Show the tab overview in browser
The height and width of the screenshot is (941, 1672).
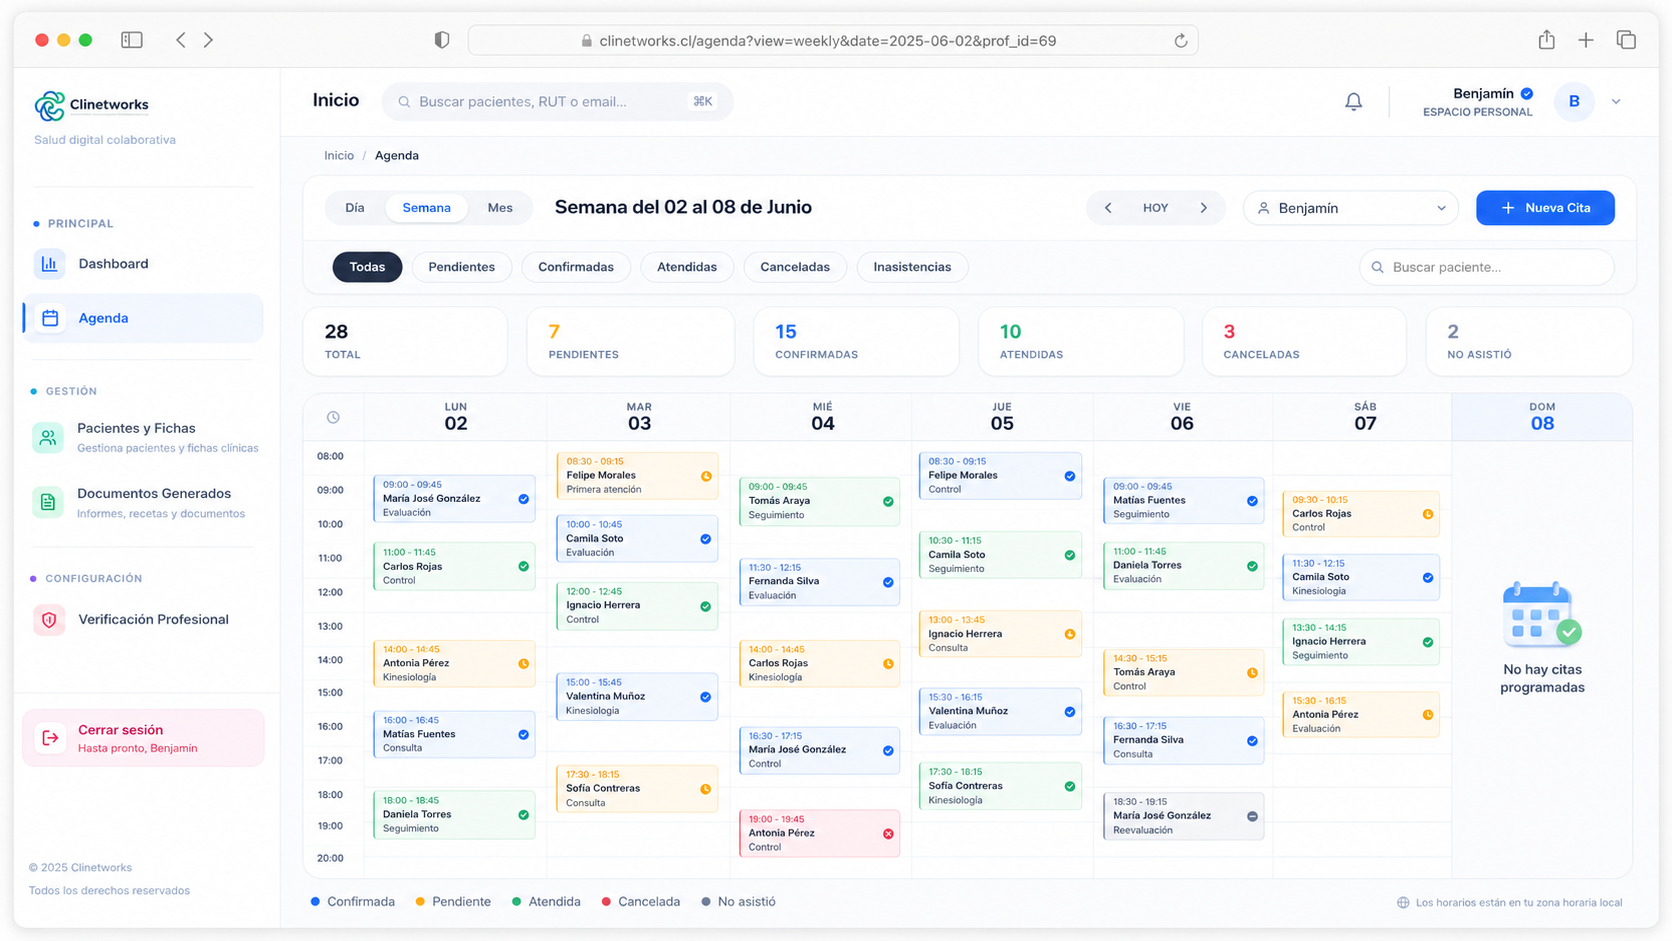[1626, 40]
